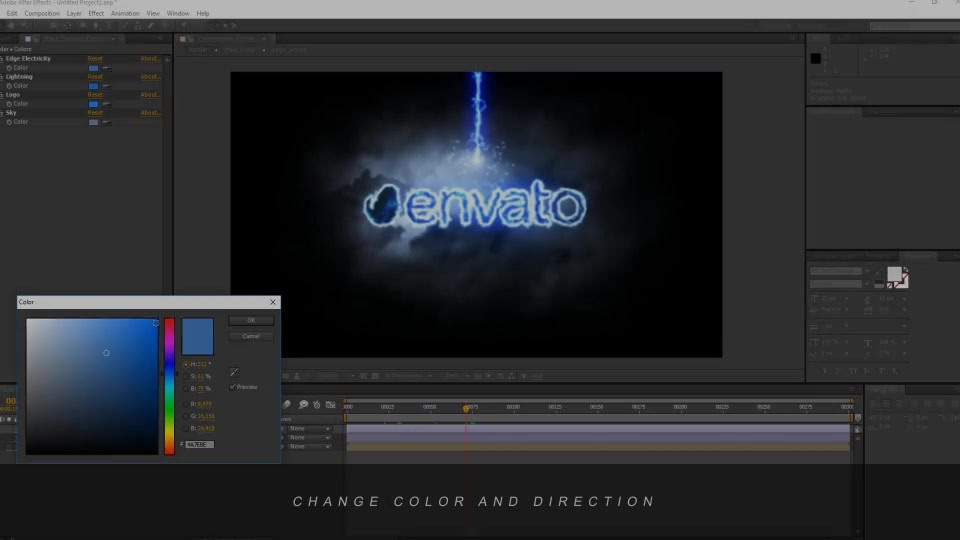Click the auto-keyframe stopwatch icon in timeline
Screen dimensions: 960x540
click(x=317, y=405)
